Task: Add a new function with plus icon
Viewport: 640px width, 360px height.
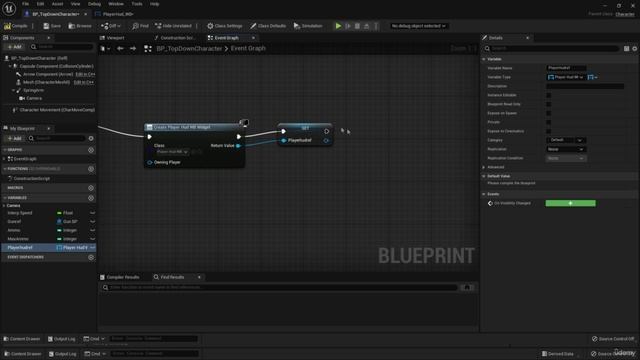Action: pos(91,169)
